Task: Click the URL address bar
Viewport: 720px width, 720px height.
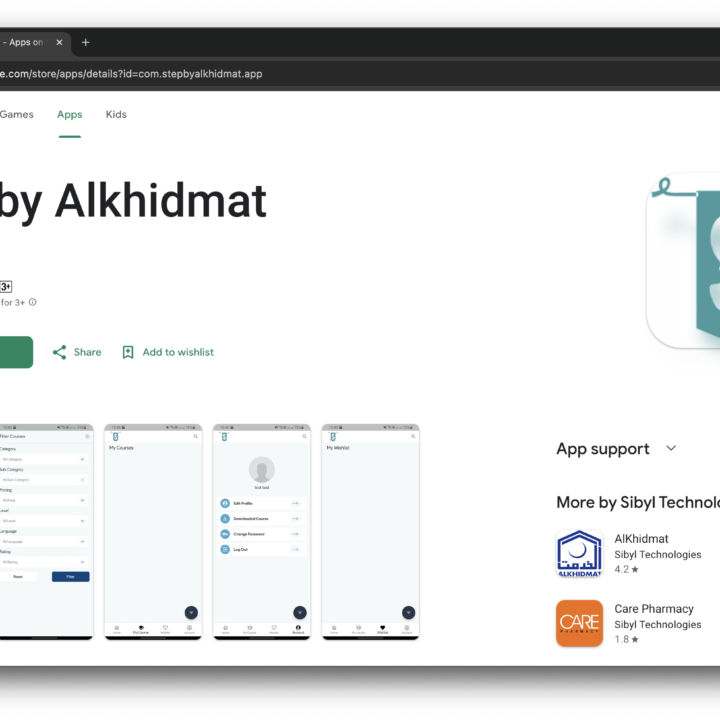Action: [x=360, y=74]
